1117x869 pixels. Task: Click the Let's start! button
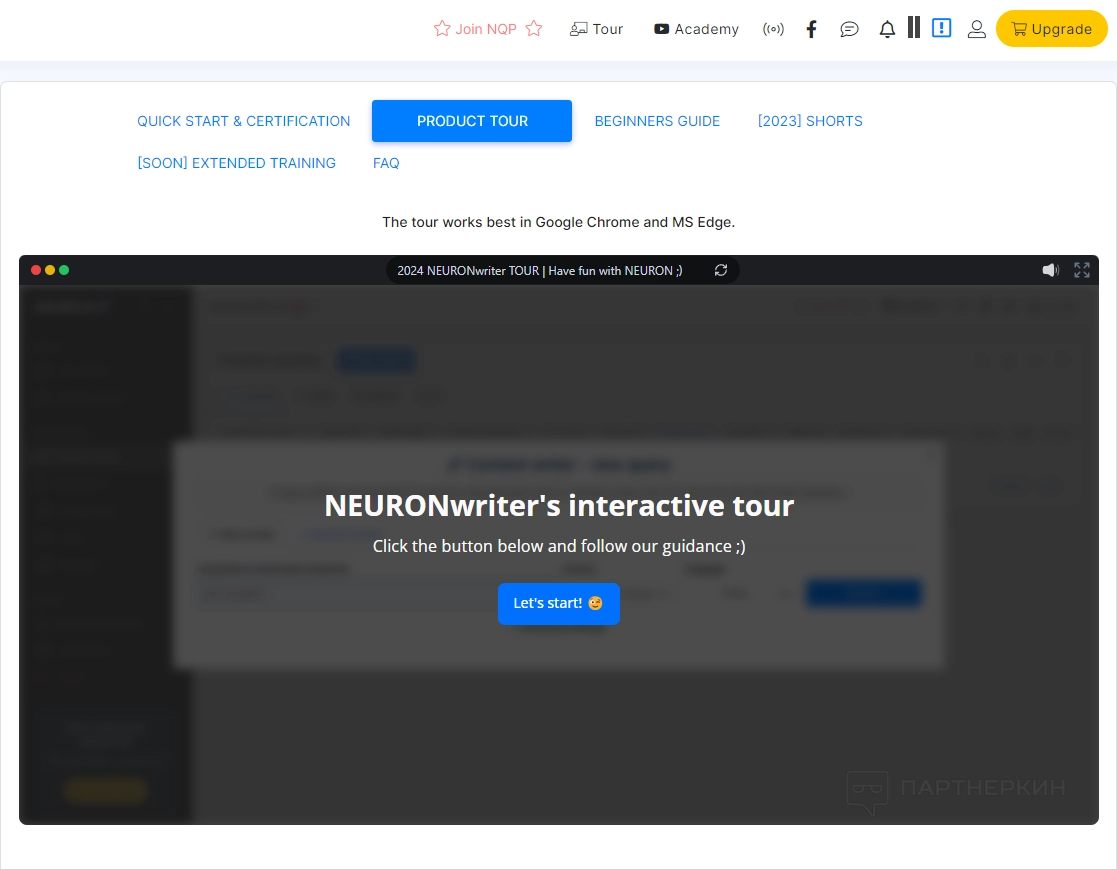(x=558, y=603)
